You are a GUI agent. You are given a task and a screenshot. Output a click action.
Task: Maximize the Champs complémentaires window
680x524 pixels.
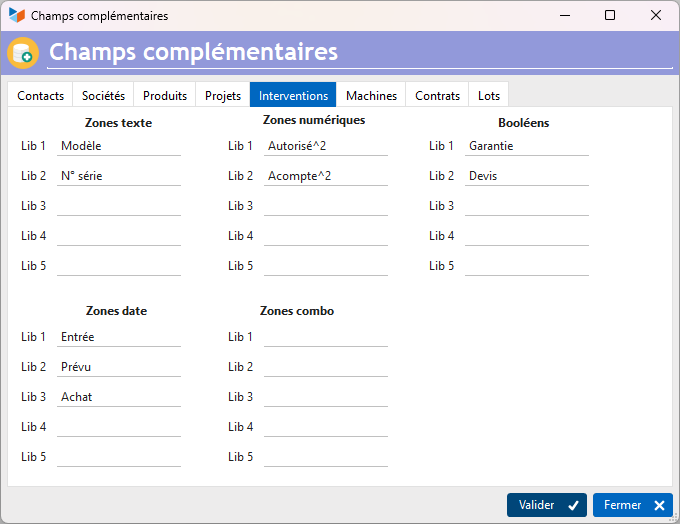pyautogui.click(x=610, y=15)
